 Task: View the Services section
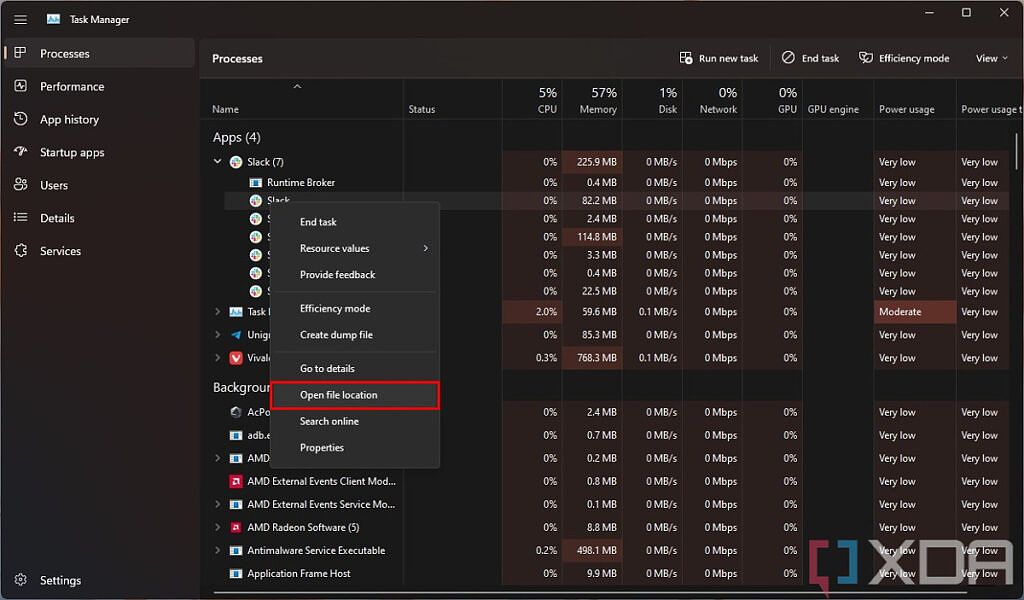point(62,251)
